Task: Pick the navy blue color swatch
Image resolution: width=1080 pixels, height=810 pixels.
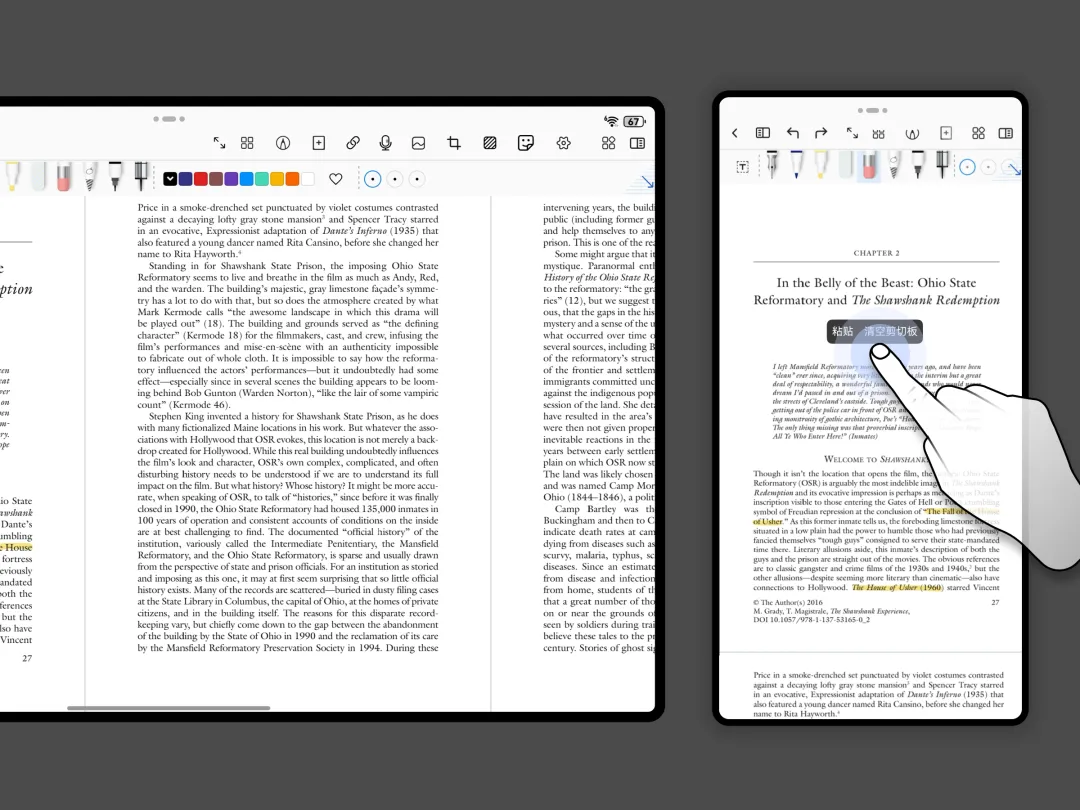Action: [x=185, y=179]
